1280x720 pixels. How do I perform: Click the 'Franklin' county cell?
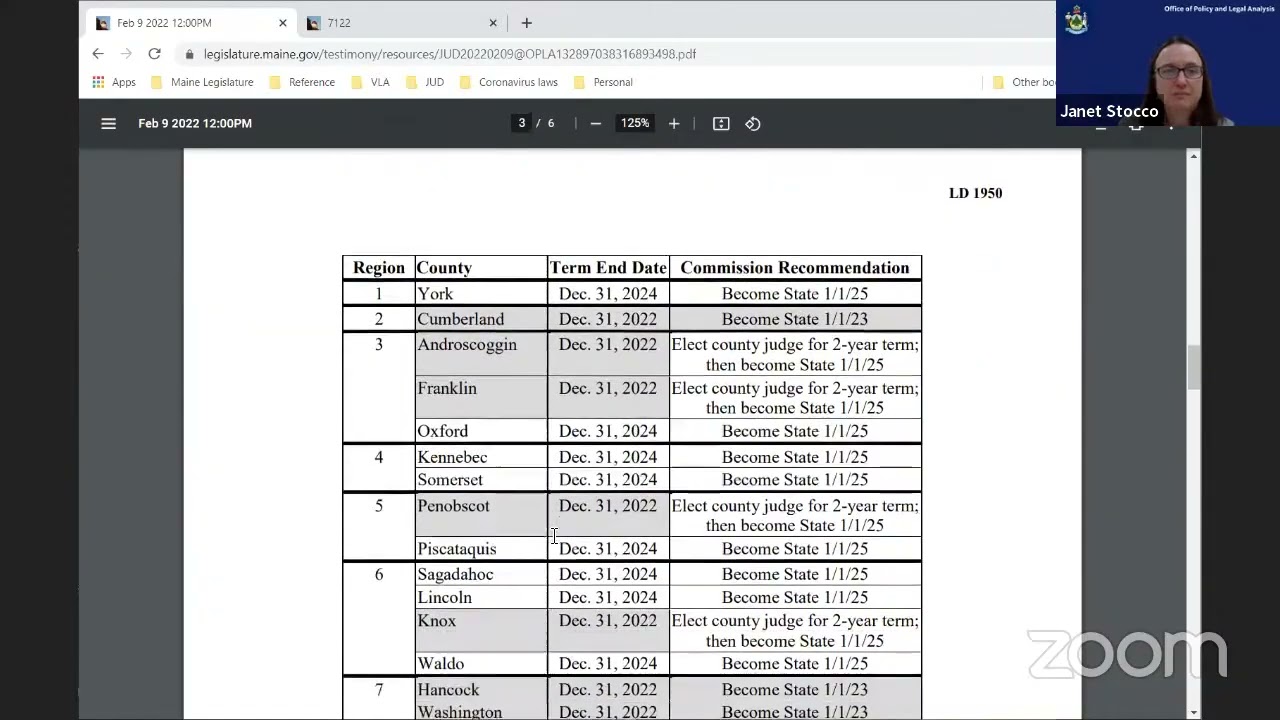(x=481, y=398)
